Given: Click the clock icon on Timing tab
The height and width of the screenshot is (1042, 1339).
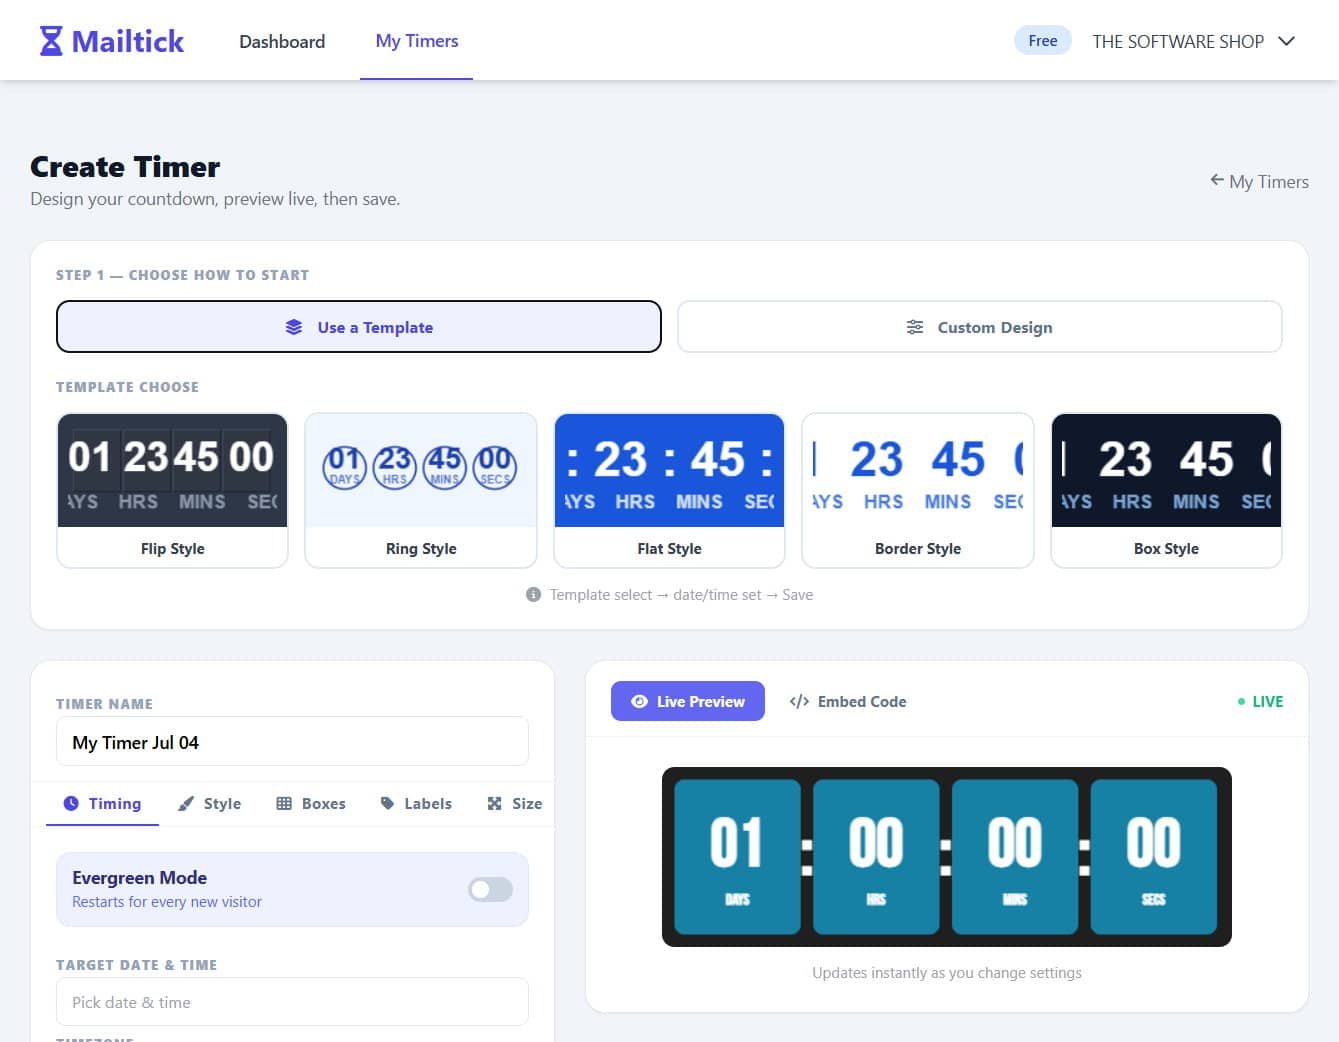Looking at the screenshot, I should [71, 803].
